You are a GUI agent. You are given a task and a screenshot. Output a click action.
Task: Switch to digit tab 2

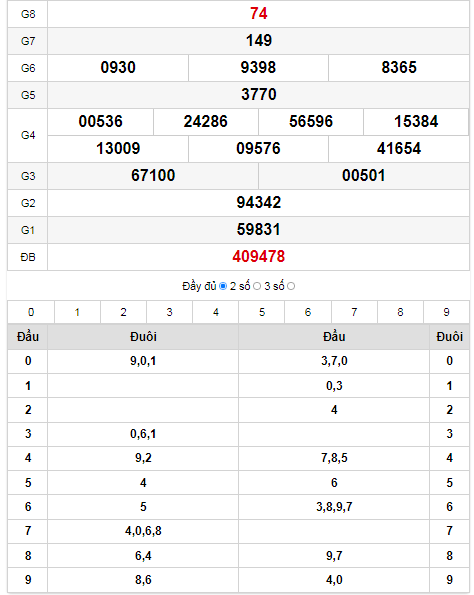point(124,312)
